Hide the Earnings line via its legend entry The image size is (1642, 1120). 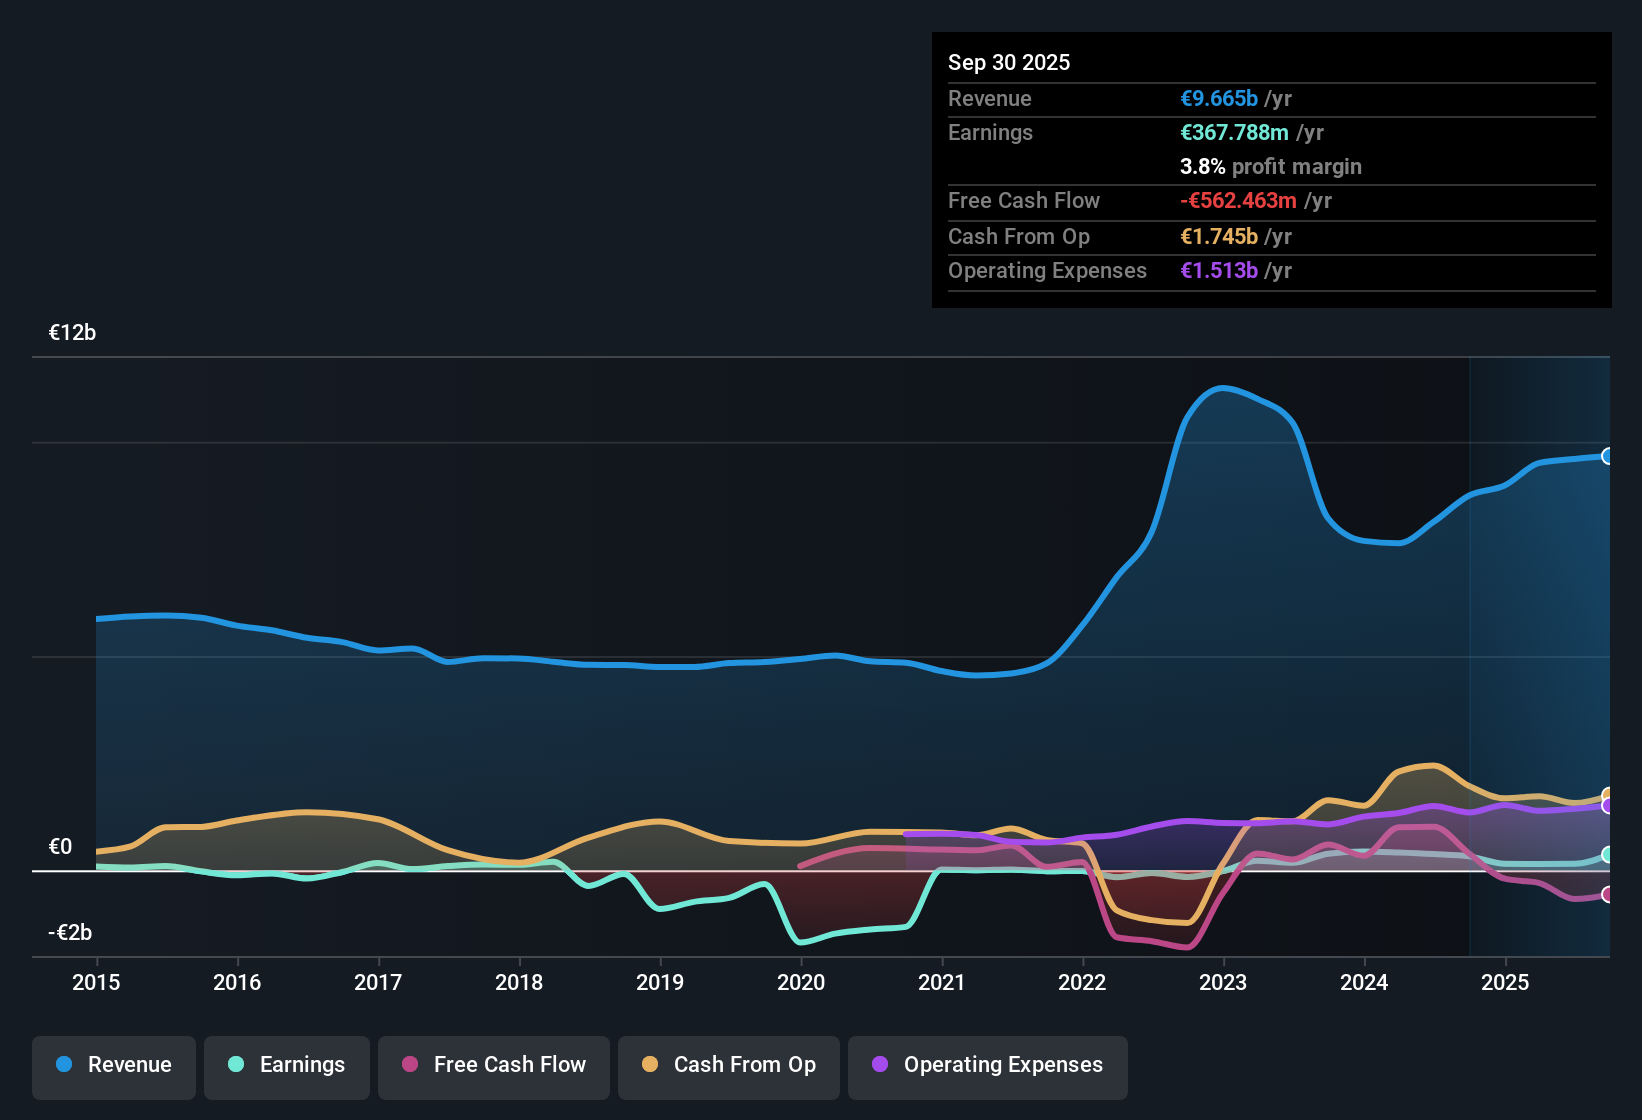pos(286,1065)
